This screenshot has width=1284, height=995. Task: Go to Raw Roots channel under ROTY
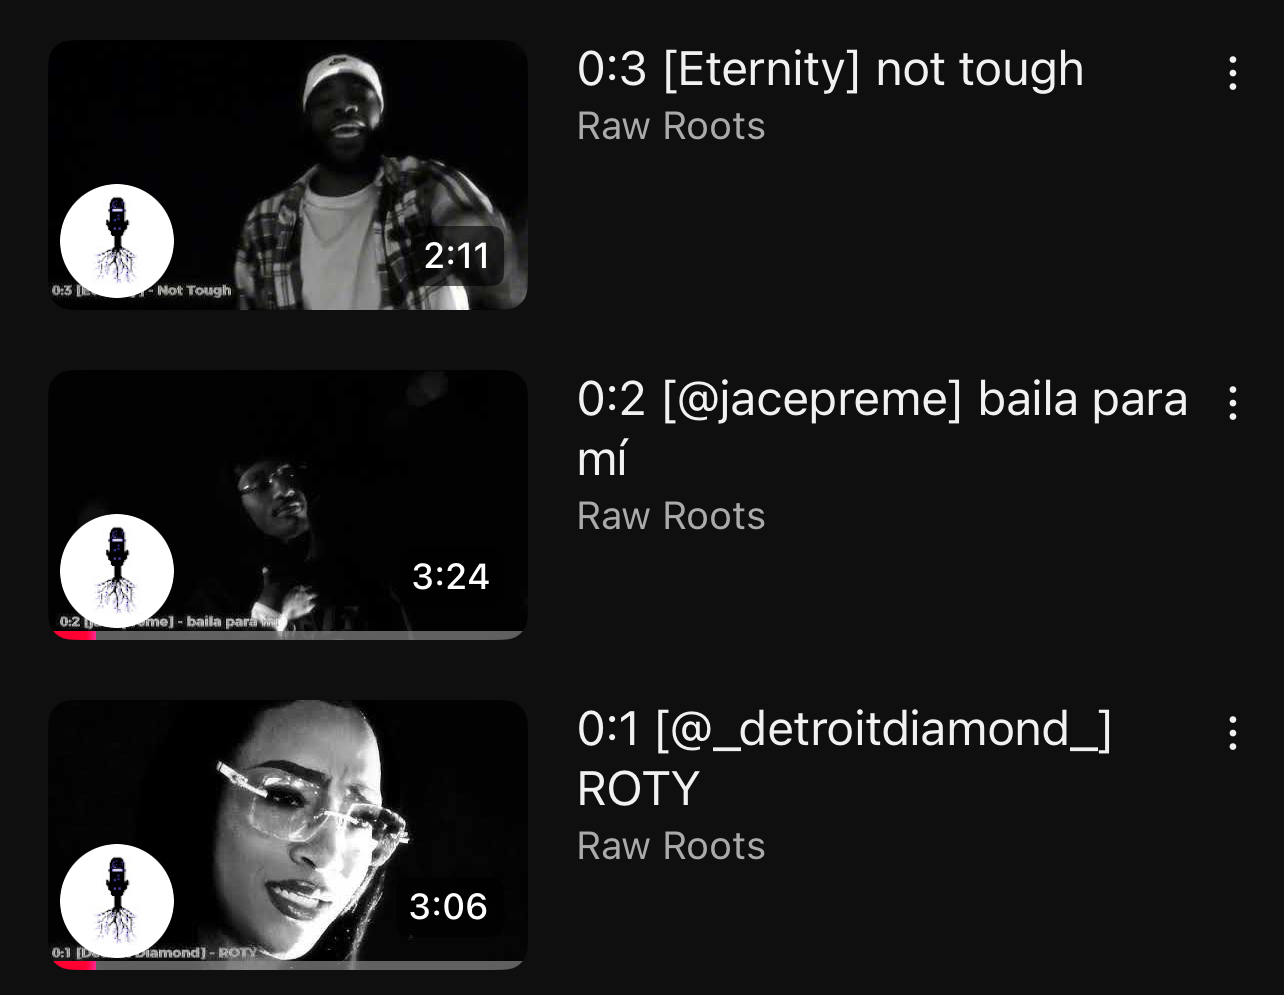pos(671,846)
